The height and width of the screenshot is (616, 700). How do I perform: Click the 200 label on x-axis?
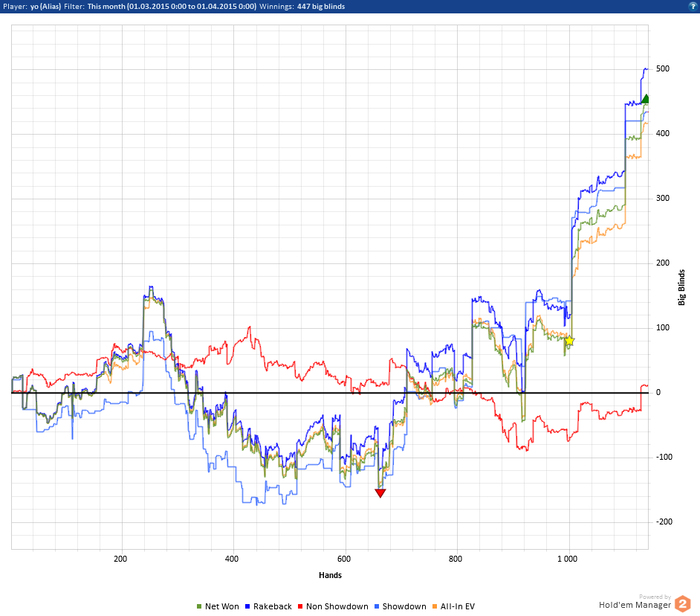[x=120, y=559]
